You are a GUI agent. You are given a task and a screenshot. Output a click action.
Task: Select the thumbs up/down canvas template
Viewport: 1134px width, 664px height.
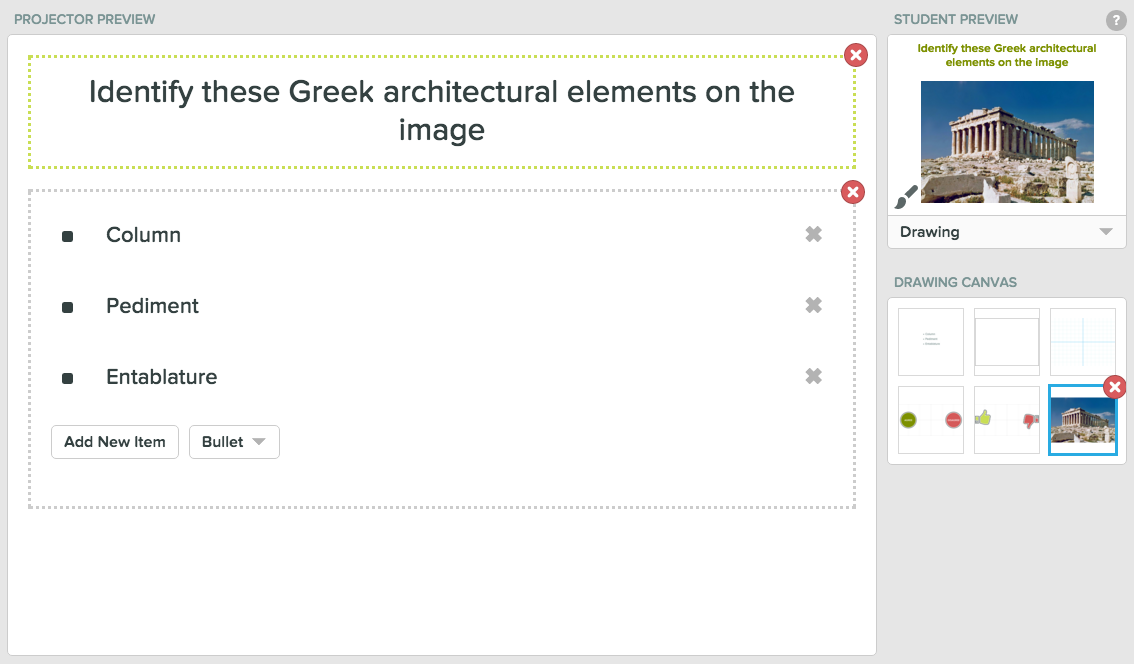tap(1006, 419)
